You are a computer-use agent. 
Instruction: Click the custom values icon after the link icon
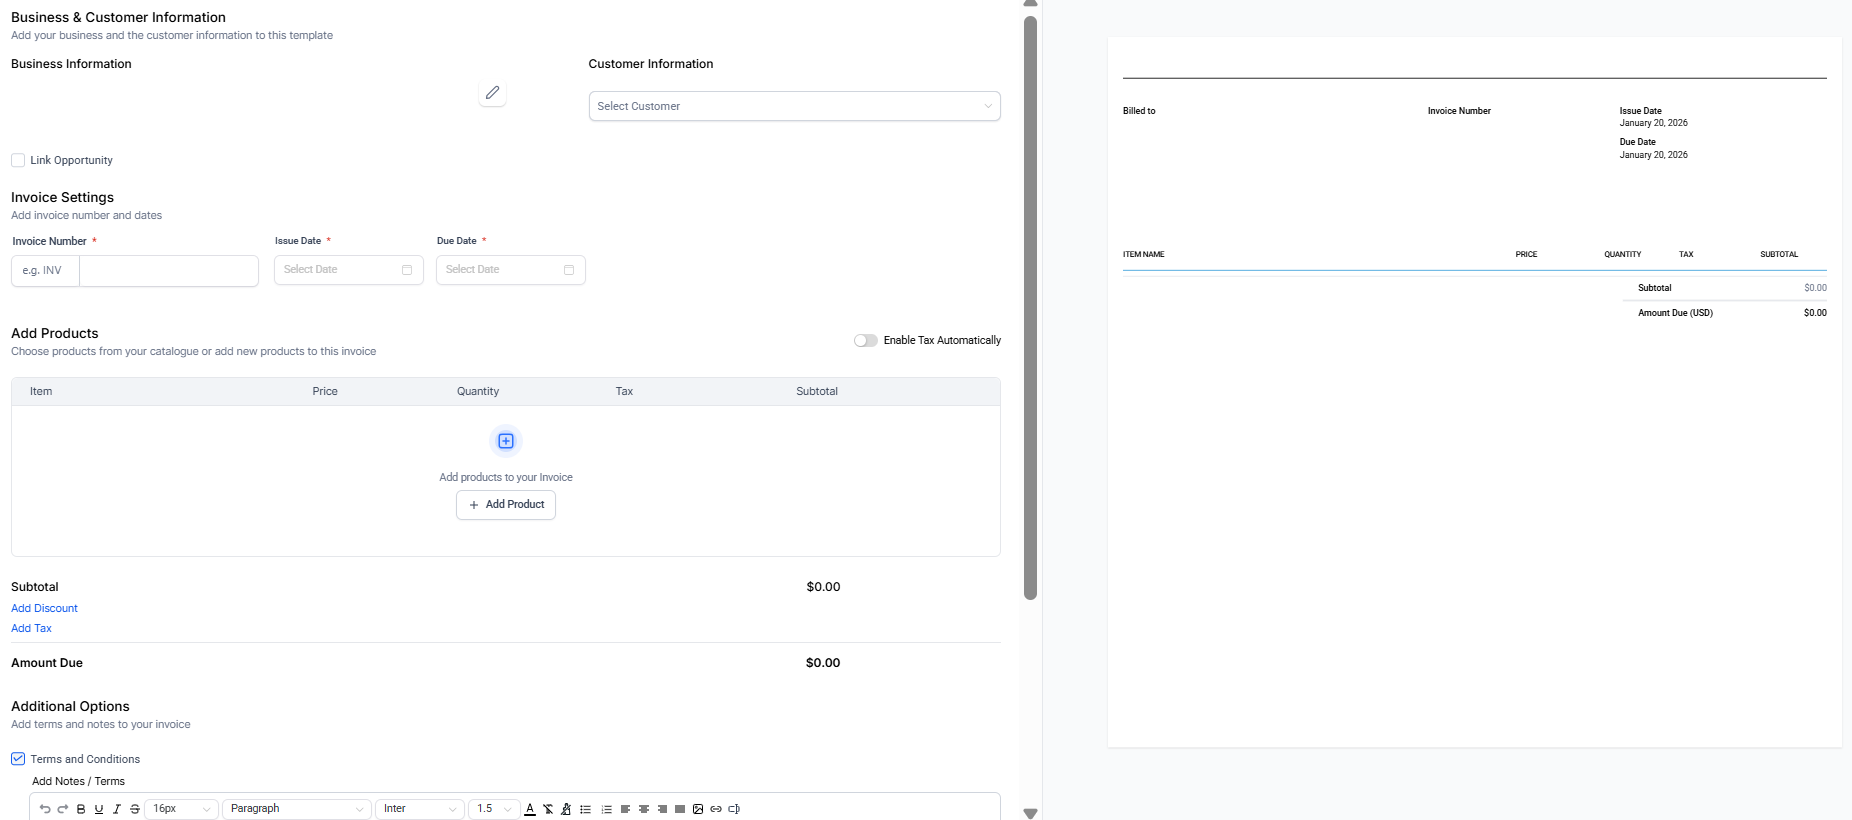734,809
